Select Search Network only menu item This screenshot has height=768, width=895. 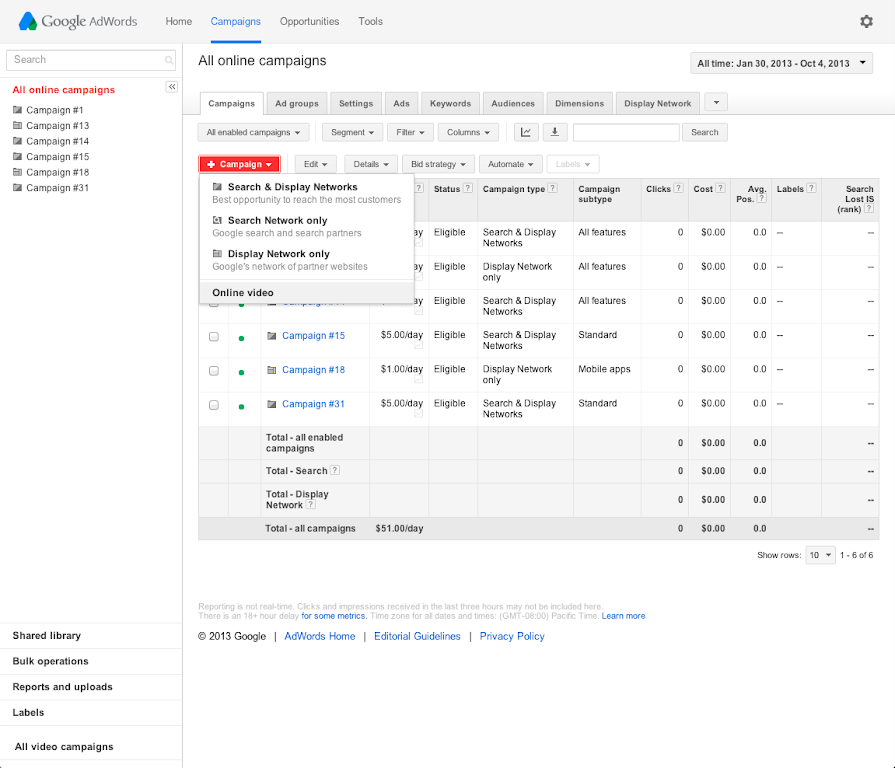[307, 227]
